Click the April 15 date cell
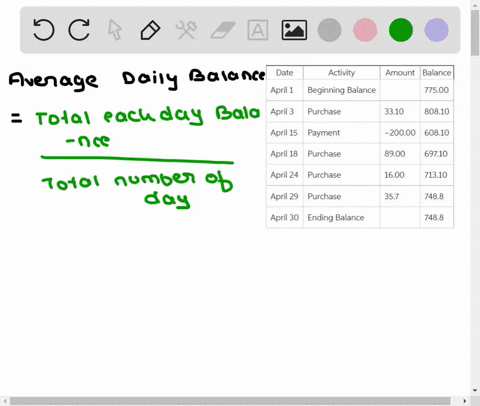Viewport: 480px width, 406px height. pos(285,133)
